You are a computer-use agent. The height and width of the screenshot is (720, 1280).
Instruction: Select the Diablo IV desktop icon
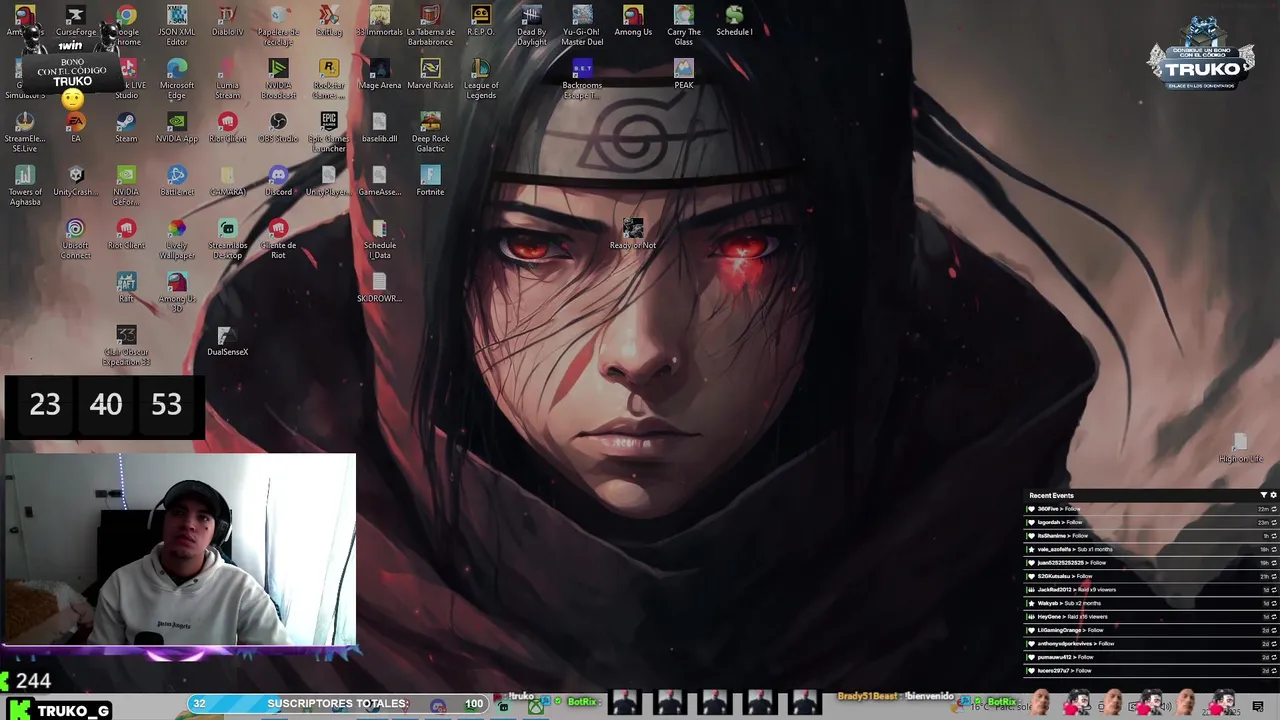click(228, 21)
